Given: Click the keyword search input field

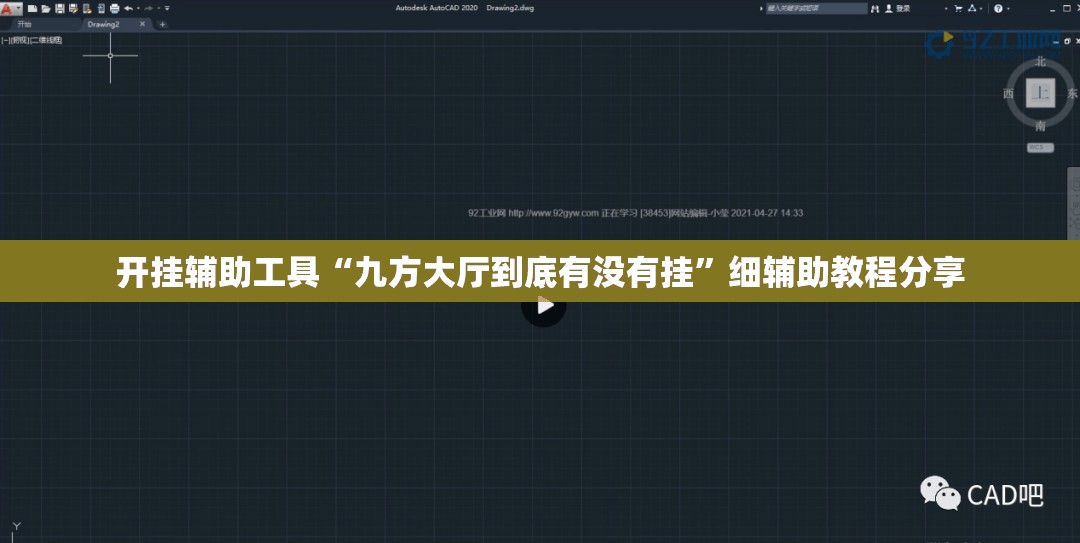Looking at the screenshot, I should [x=817, y=8].
